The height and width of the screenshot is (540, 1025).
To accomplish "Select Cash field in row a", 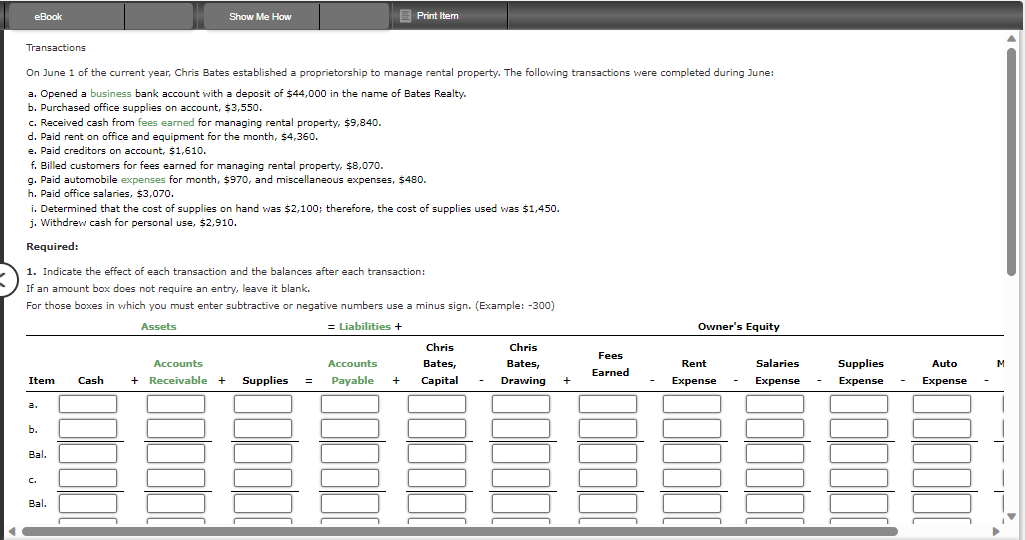I will [x=88, y=404].
